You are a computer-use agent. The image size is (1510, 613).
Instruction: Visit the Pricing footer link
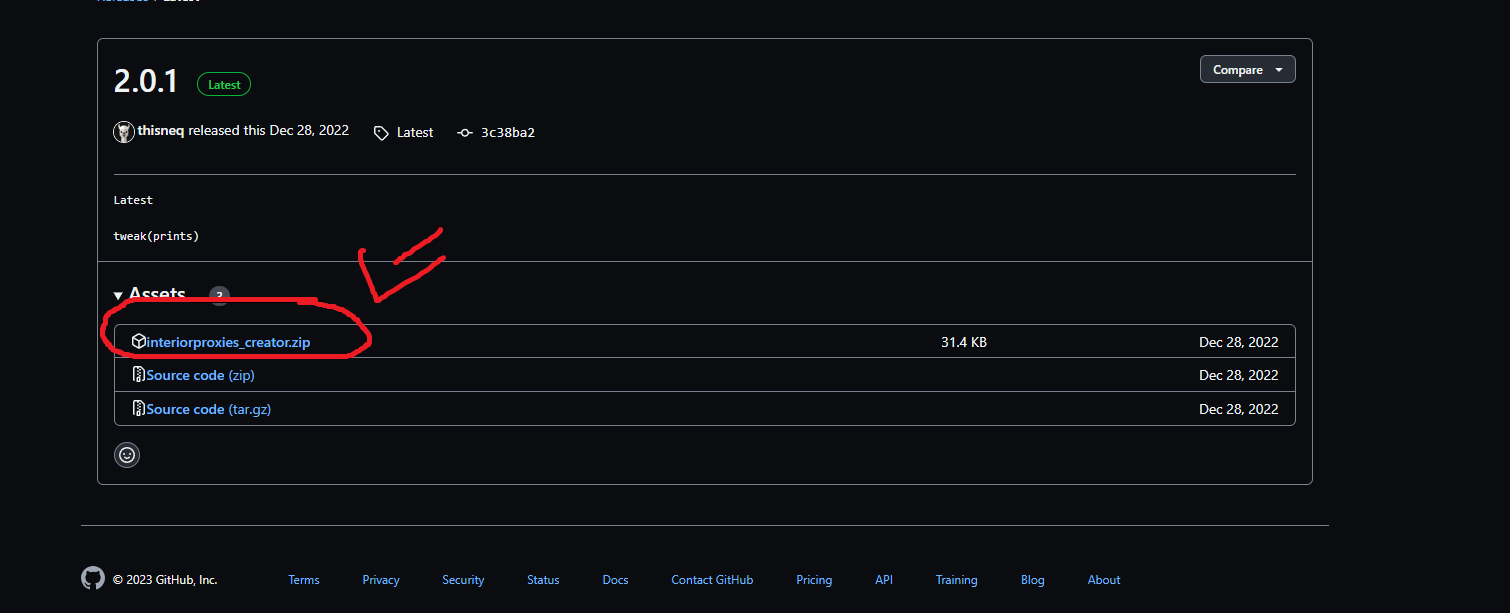point(814,580)
